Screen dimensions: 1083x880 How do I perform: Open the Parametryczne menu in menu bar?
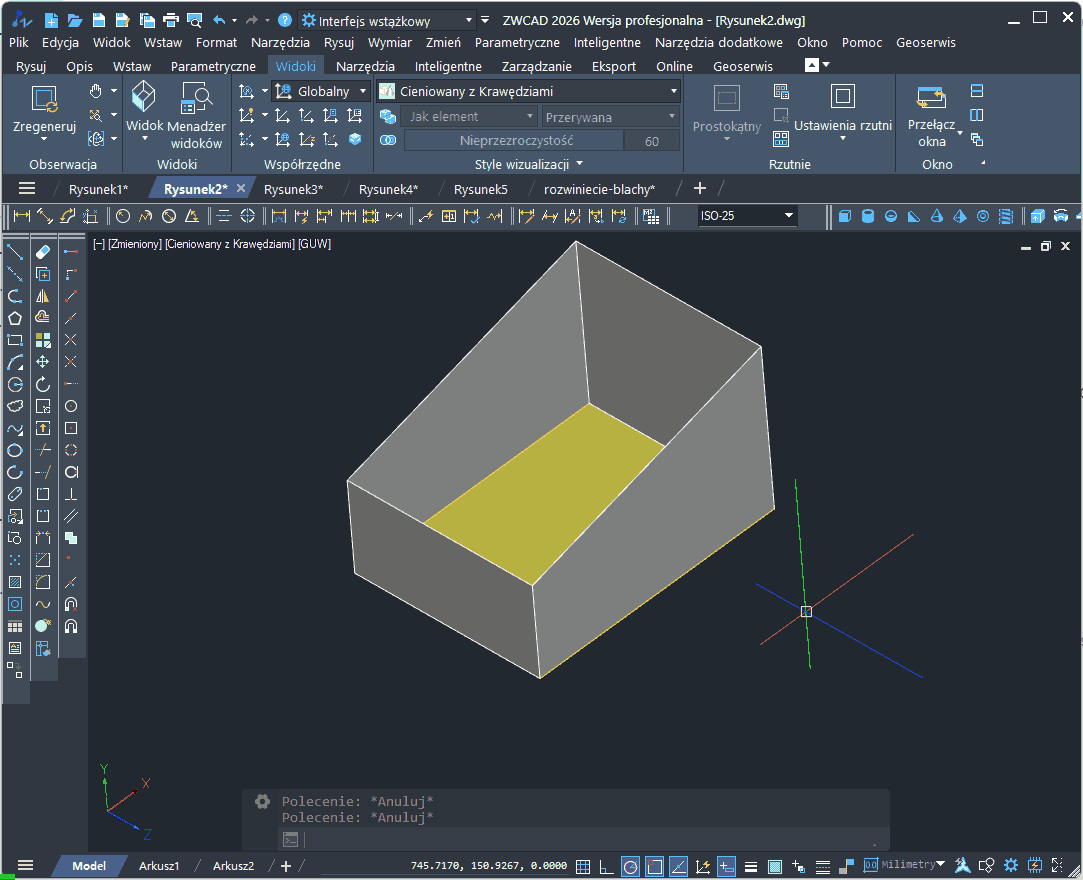517,43
